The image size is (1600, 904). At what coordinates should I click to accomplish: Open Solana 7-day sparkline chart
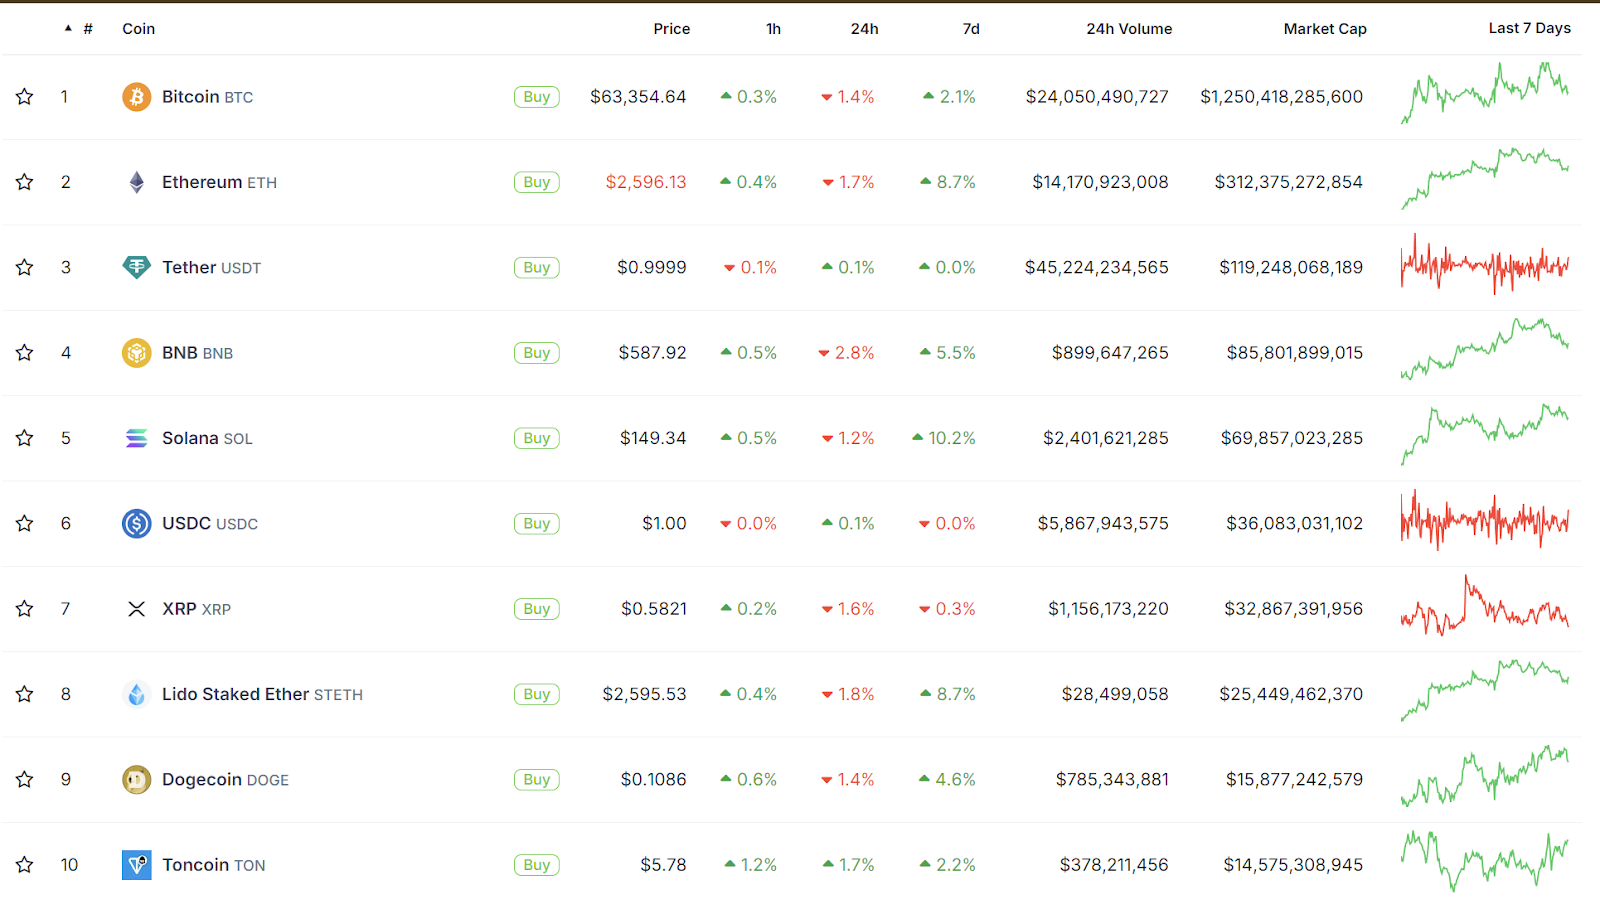(1485, 435)
